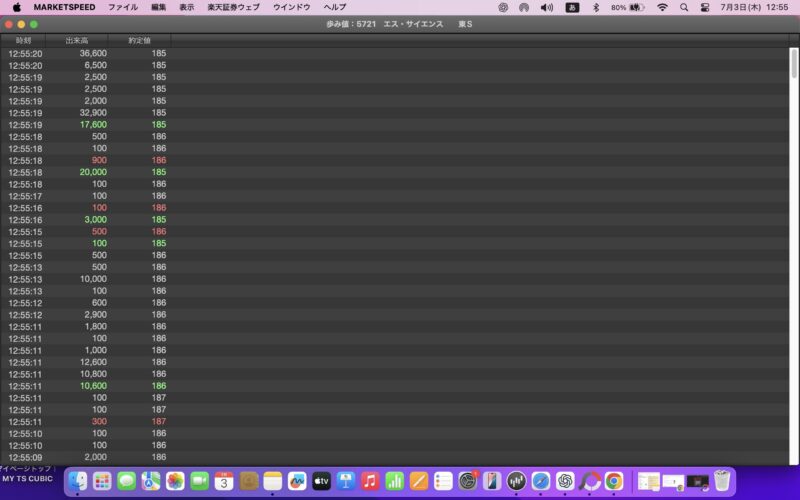Open iPhone Mirroring in the dock
The height and width of the screenshot is (500, 800).
tap(492, 481)
